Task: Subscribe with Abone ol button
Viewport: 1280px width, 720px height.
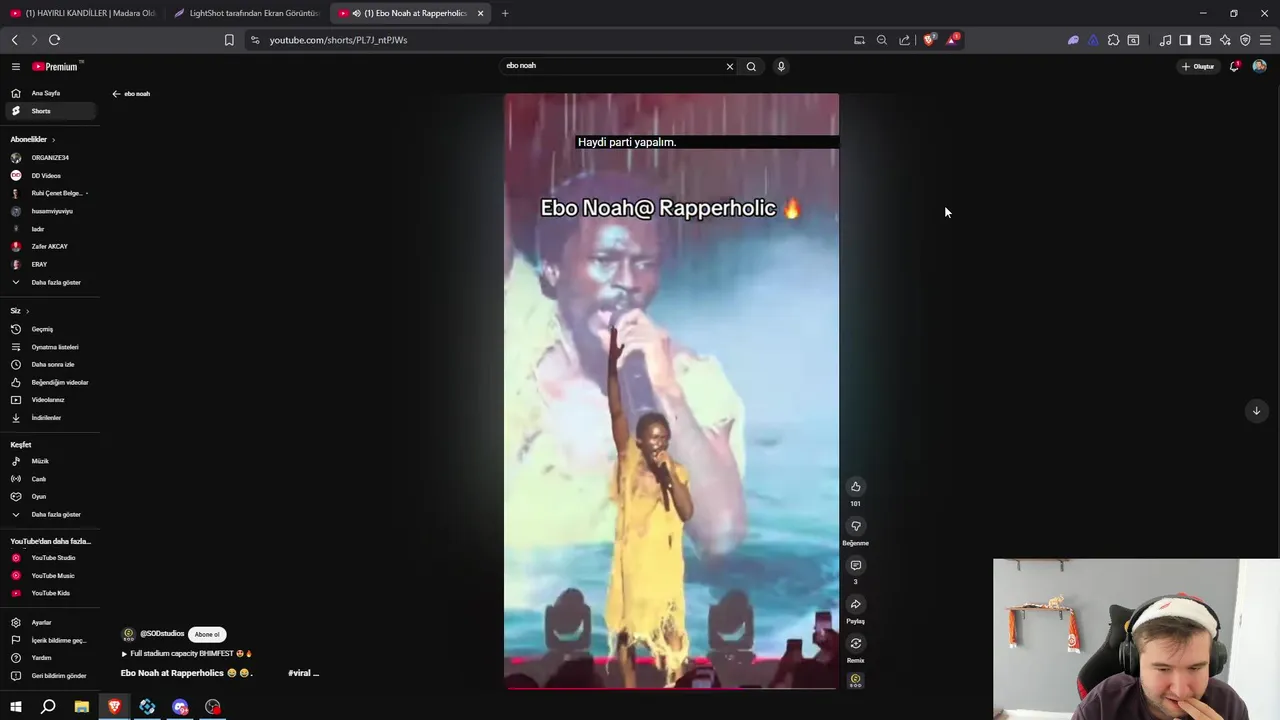Action: point(207,634)
